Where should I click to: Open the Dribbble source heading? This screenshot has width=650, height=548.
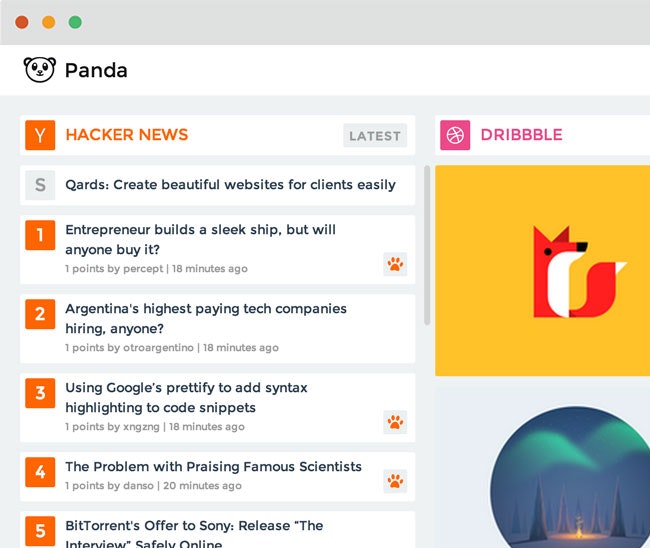click(521, 135)
